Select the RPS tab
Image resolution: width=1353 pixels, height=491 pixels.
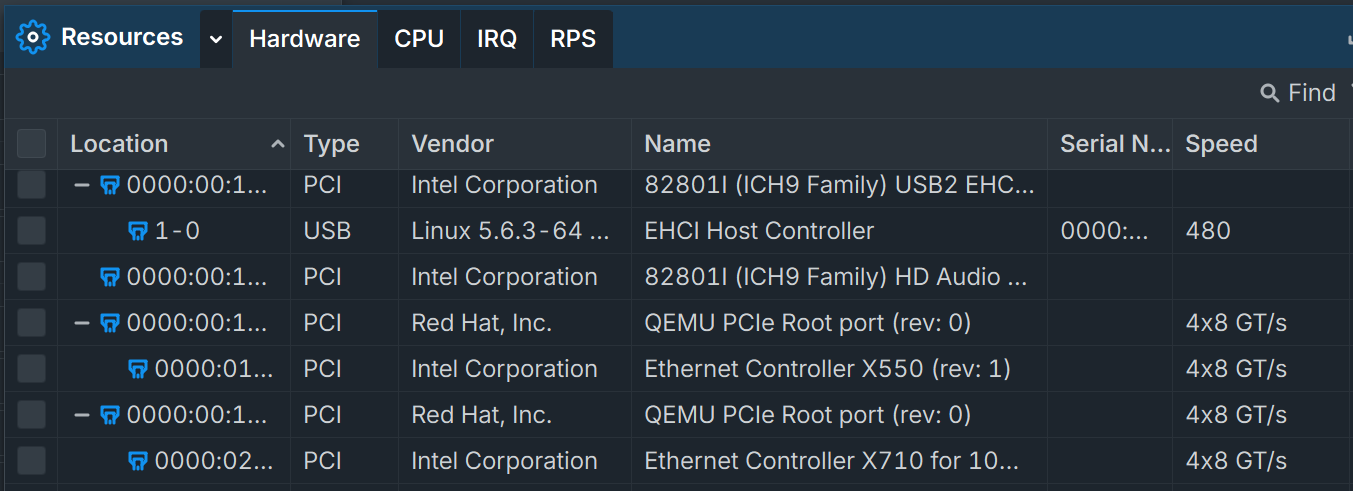573,39
